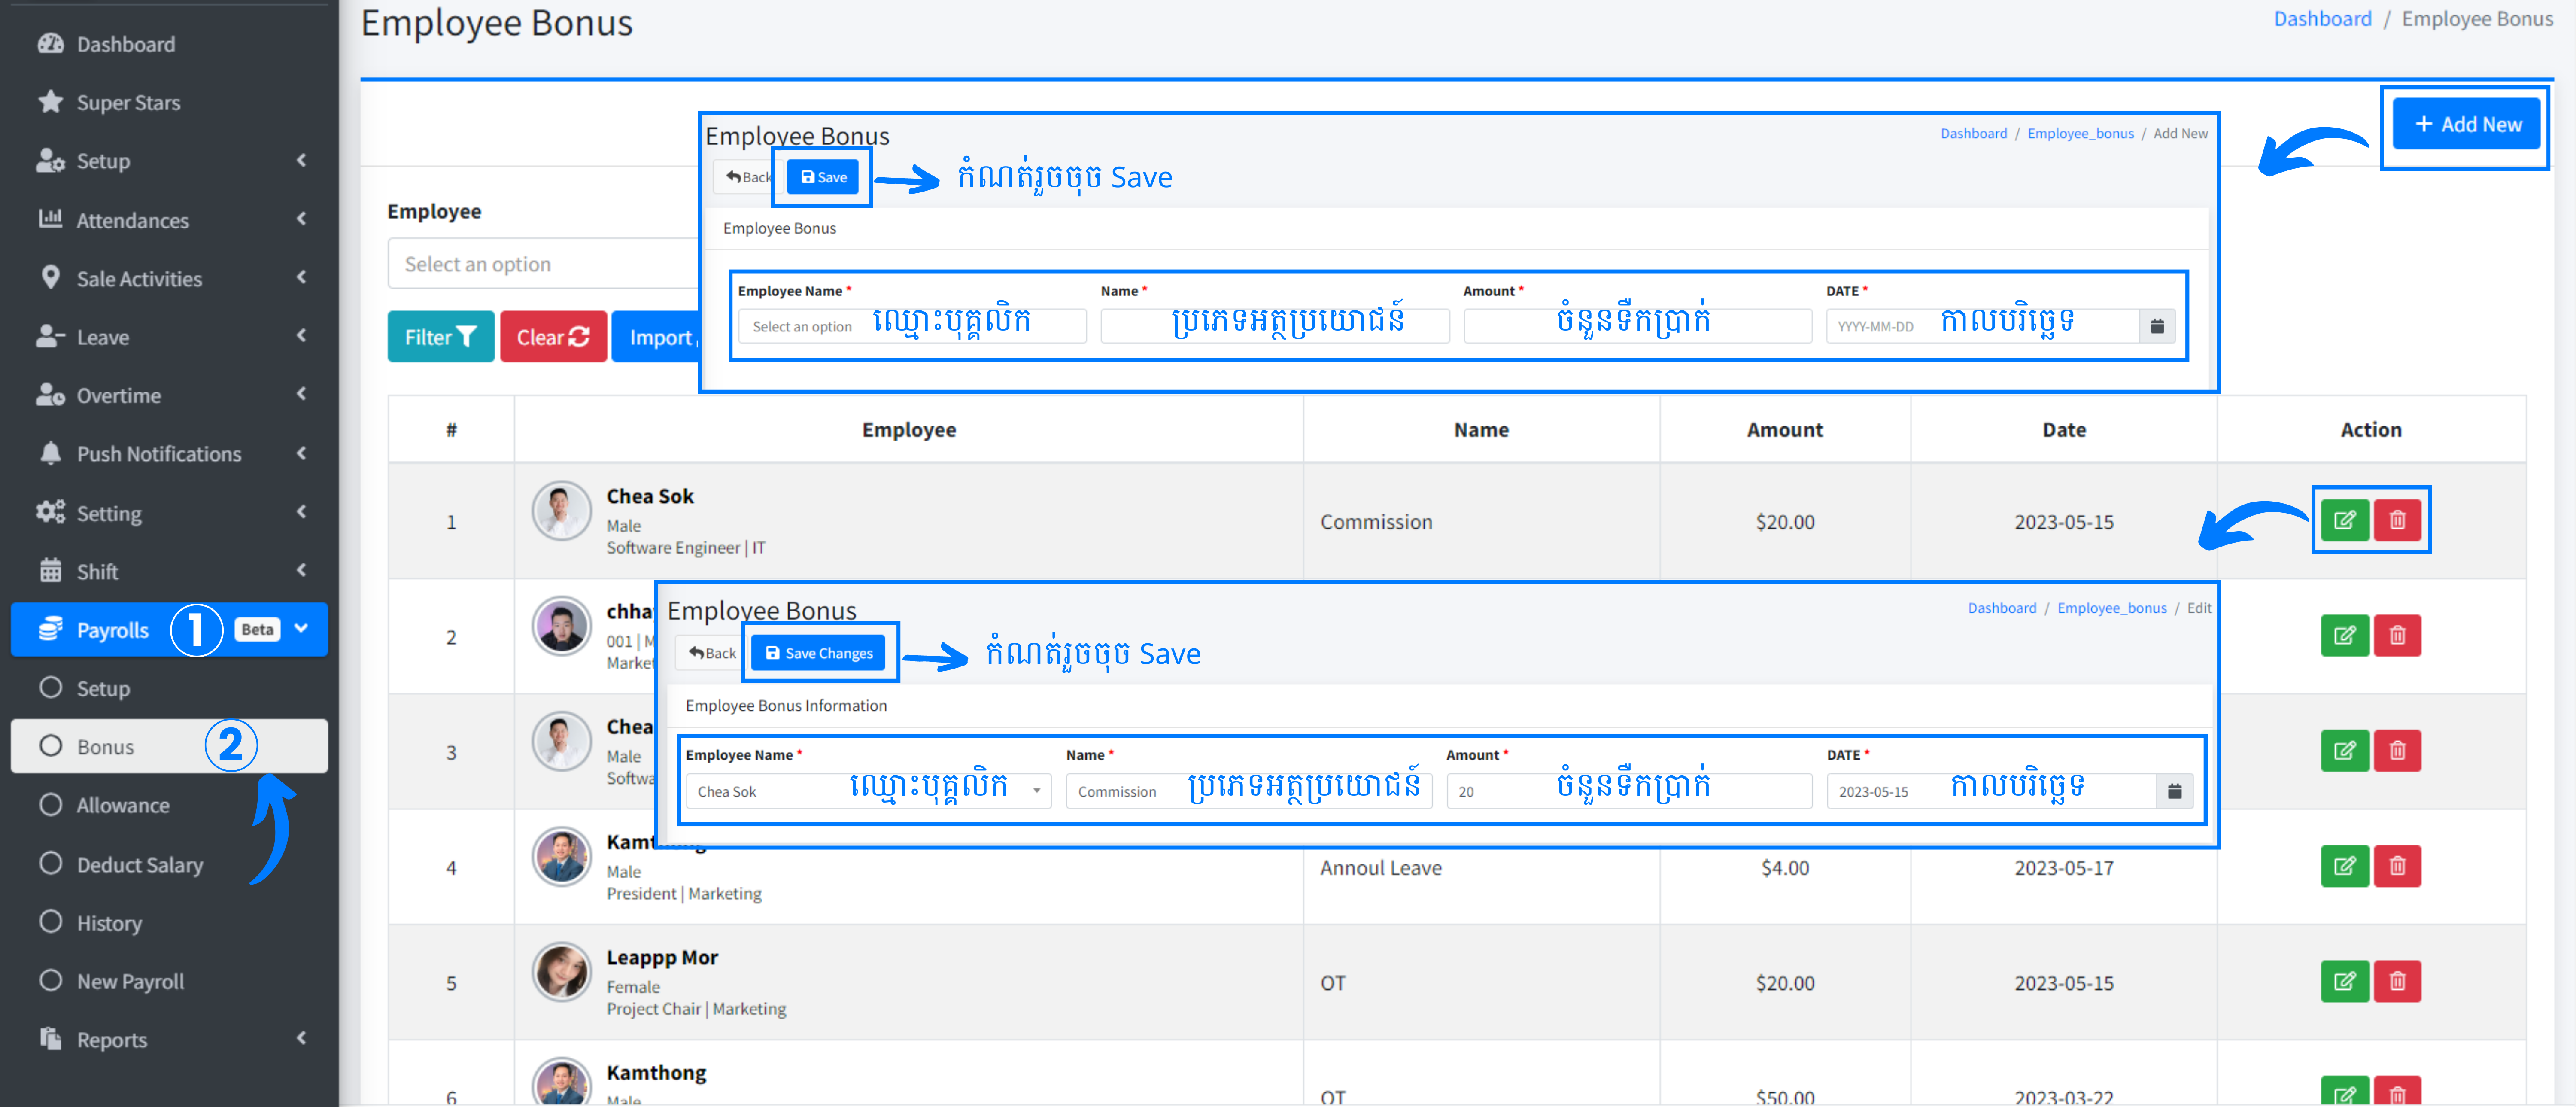Click the red trash icon in row 2
The width and height of the screenshot is (2576, 1107).
pos(2397,635)
